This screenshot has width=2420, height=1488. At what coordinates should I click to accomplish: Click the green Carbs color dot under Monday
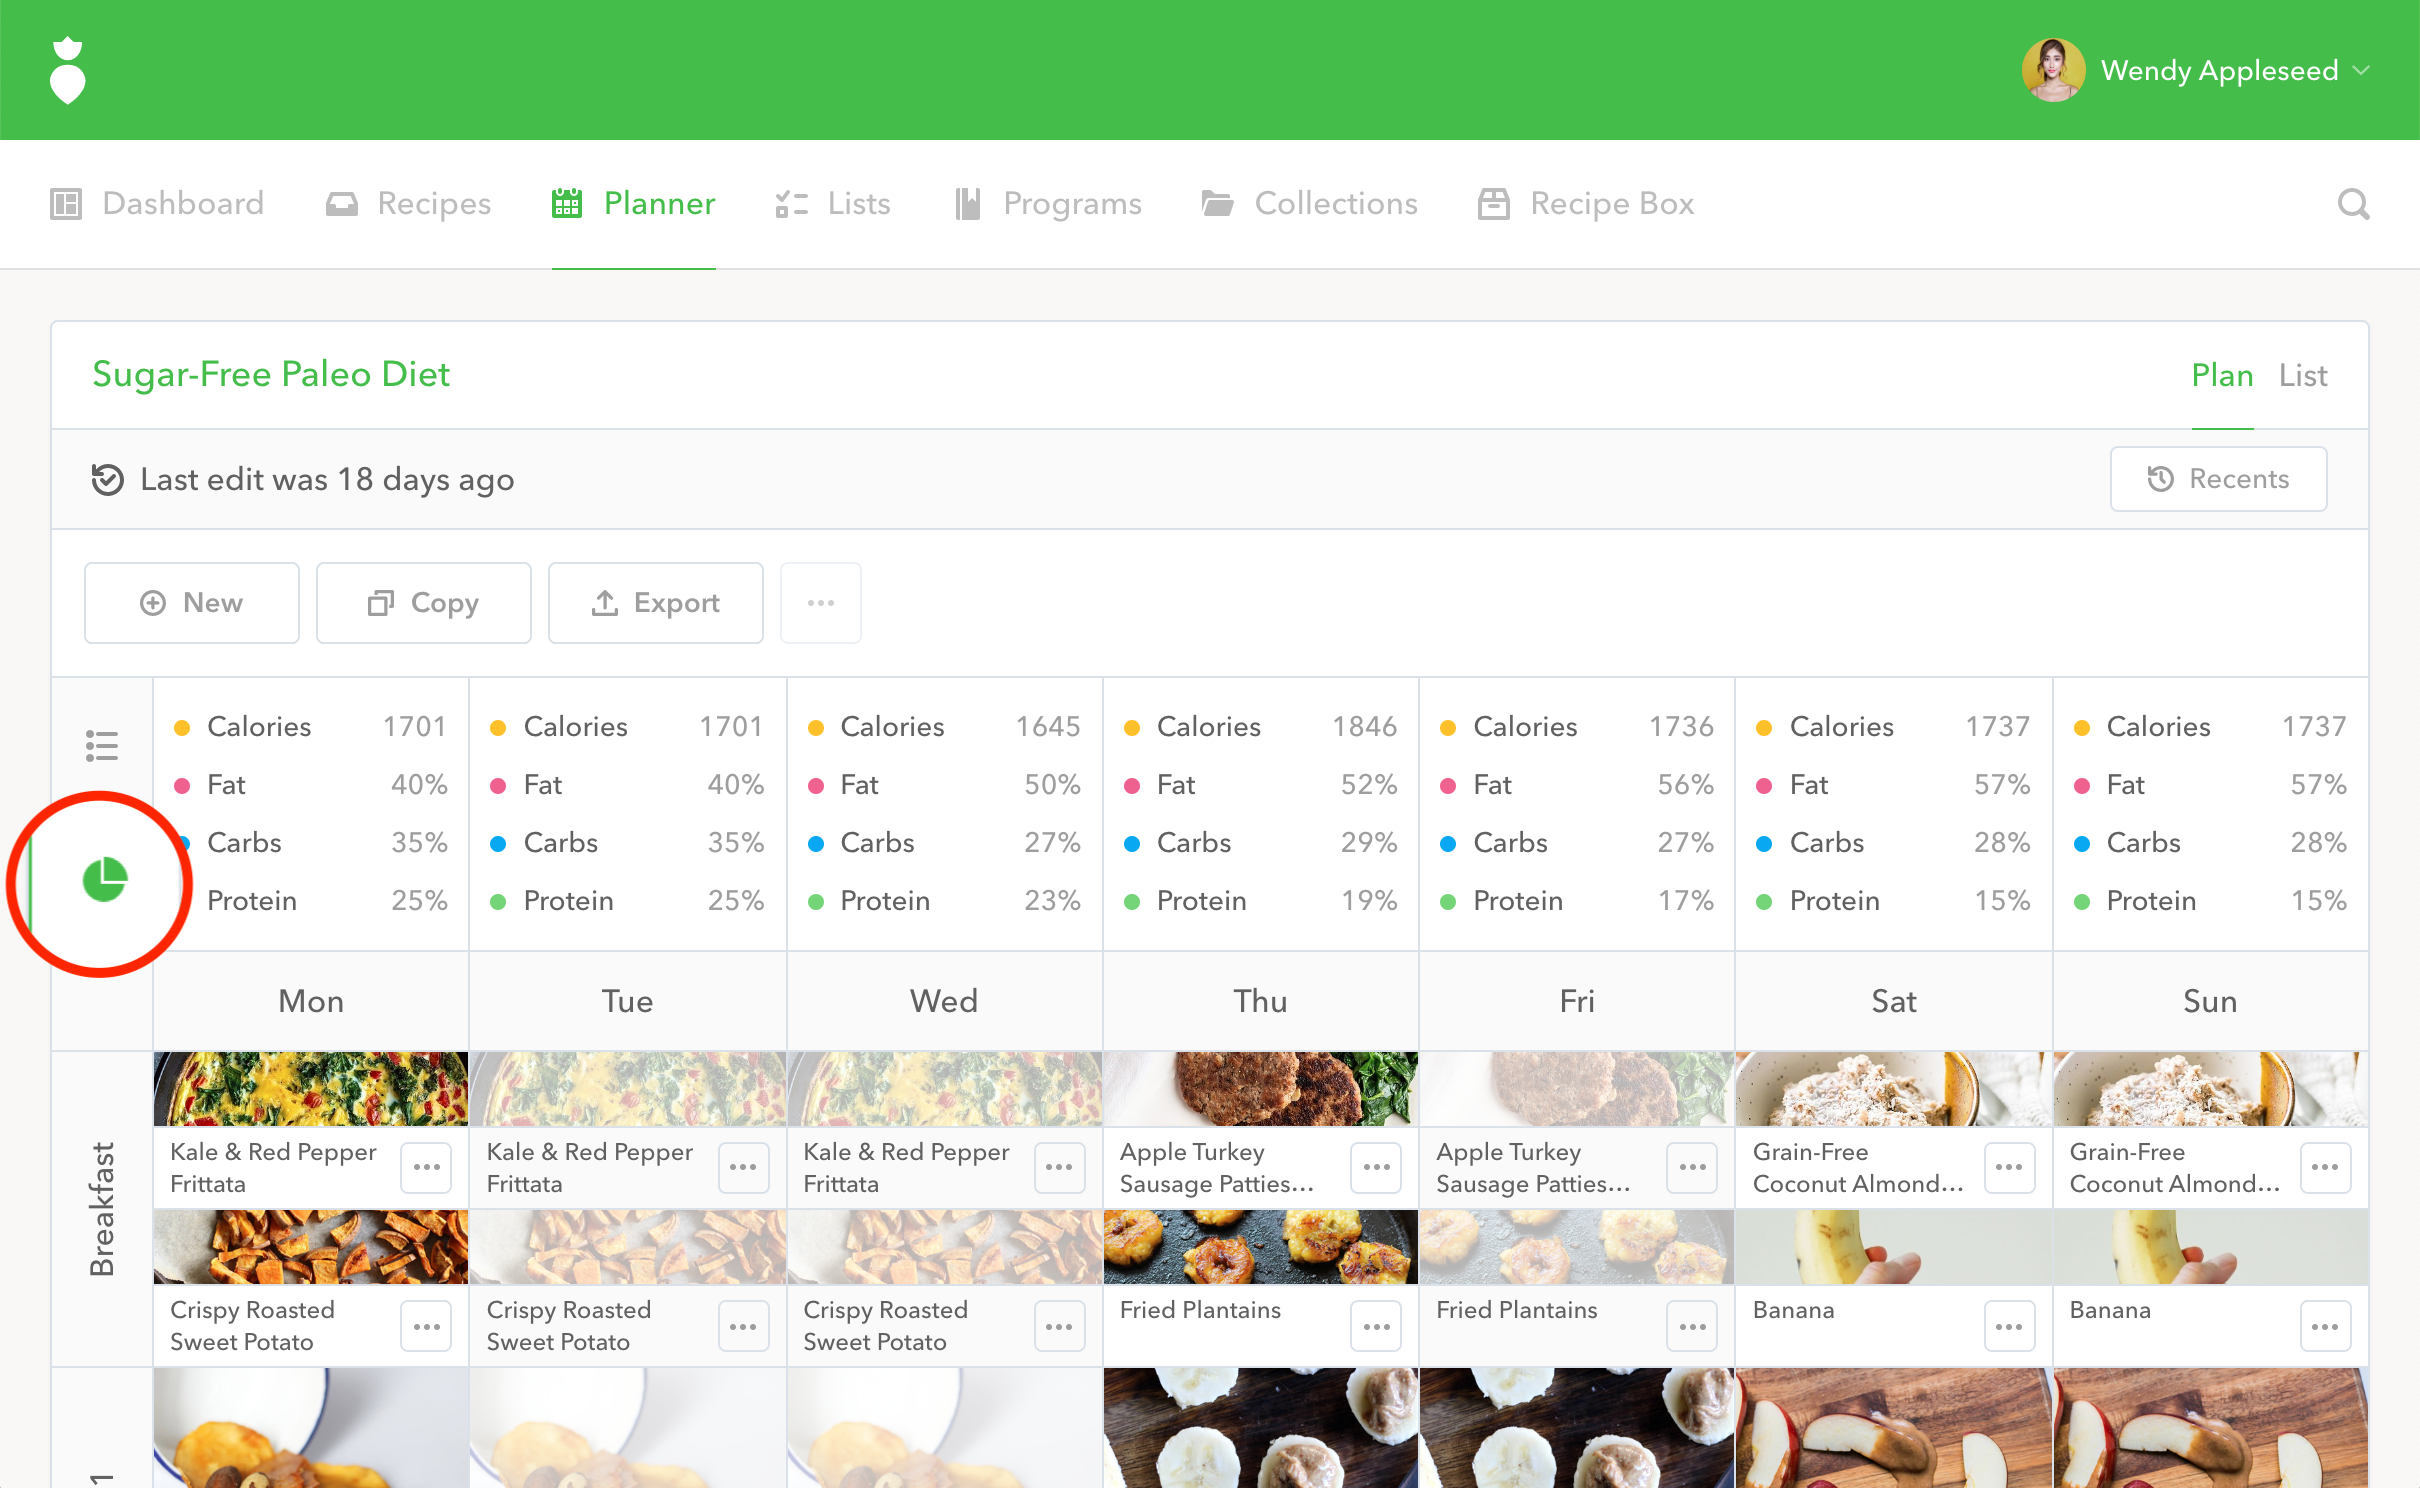(x=183, y=843)
